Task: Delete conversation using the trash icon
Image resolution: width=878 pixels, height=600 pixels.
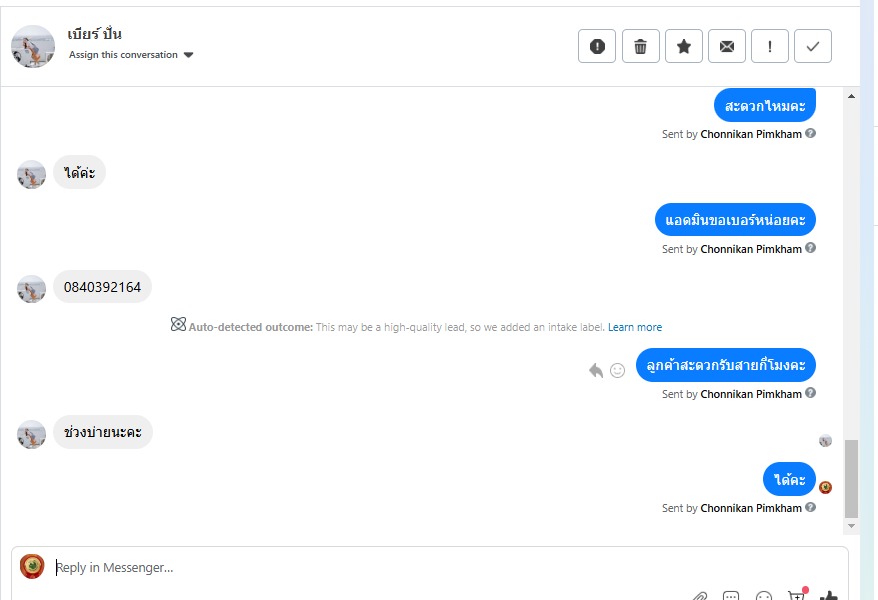Action: pos(641,46)
